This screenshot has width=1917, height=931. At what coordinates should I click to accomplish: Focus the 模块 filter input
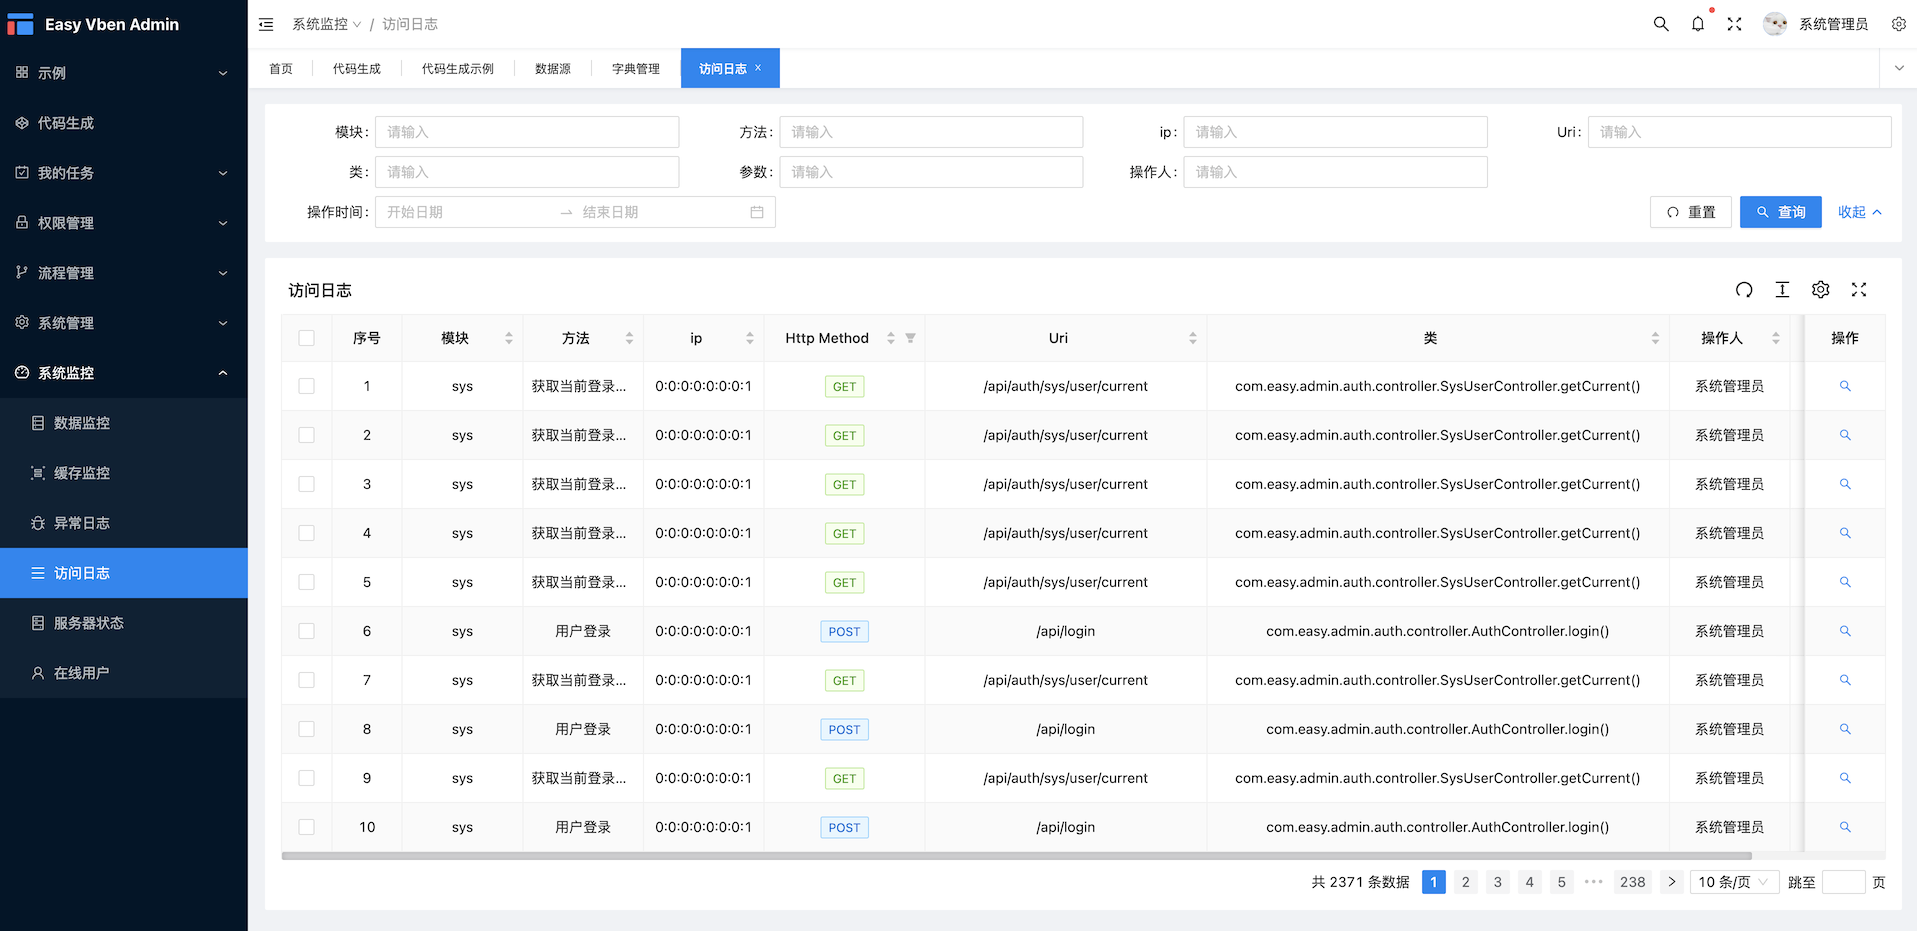pos(527,132)
